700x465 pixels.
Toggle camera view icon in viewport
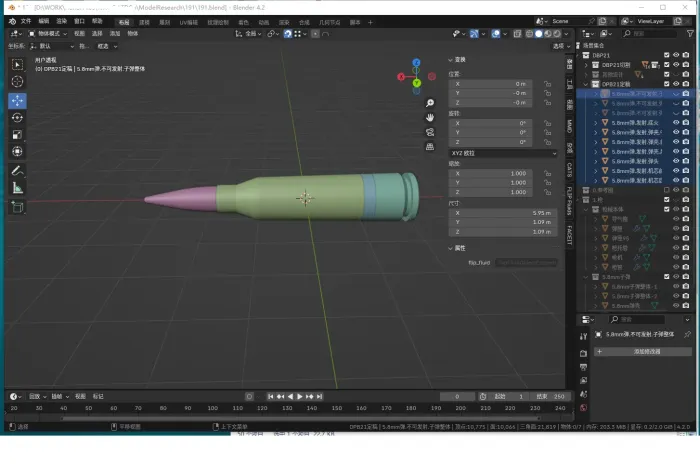tap(430, 131)
